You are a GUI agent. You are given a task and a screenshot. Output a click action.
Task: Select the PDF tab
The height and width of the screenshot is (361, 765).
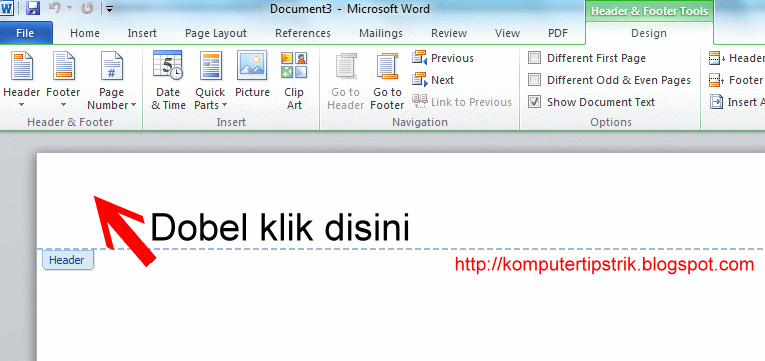tap(558, 33)
